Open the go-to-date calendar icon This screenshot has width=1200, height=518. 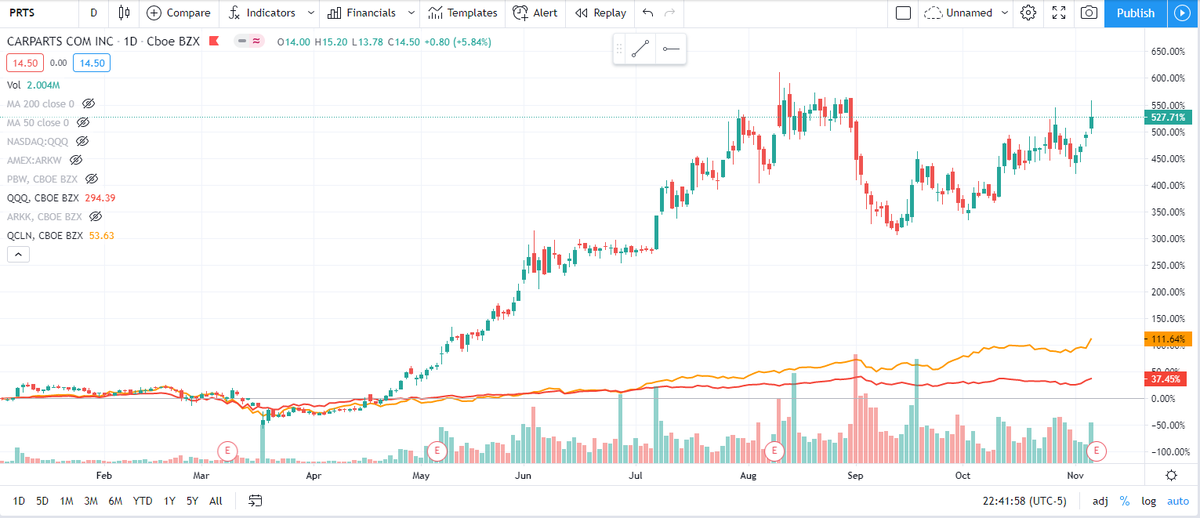tap(255, 500)
